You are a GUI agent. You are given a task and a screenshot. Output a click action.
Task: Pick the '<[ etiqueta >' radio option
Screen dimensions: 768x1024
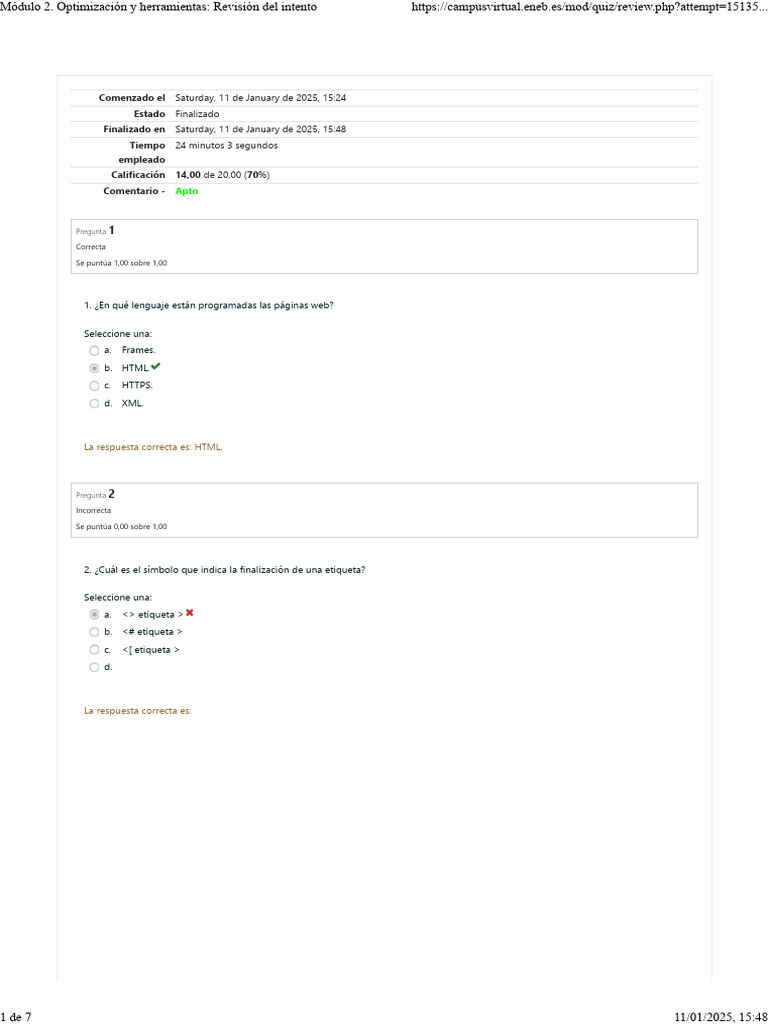pyautogui.click(x=94, y=650)
